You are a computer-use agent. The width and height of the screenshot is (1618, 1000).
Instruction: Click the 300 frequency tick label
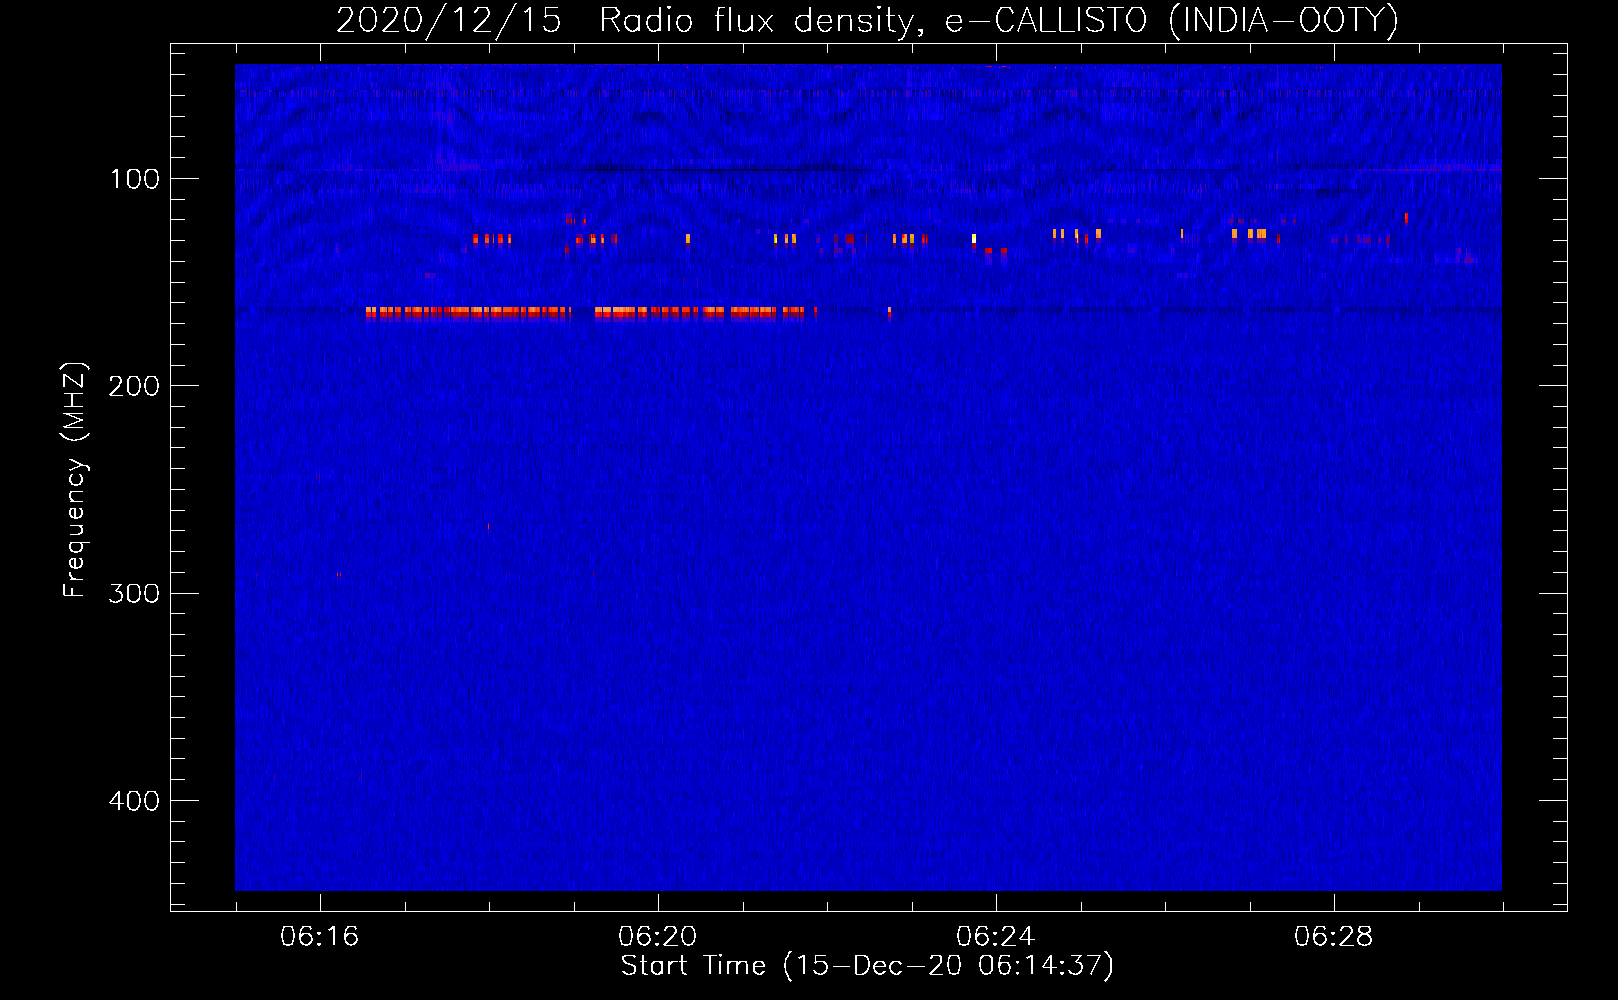[135, 593]
